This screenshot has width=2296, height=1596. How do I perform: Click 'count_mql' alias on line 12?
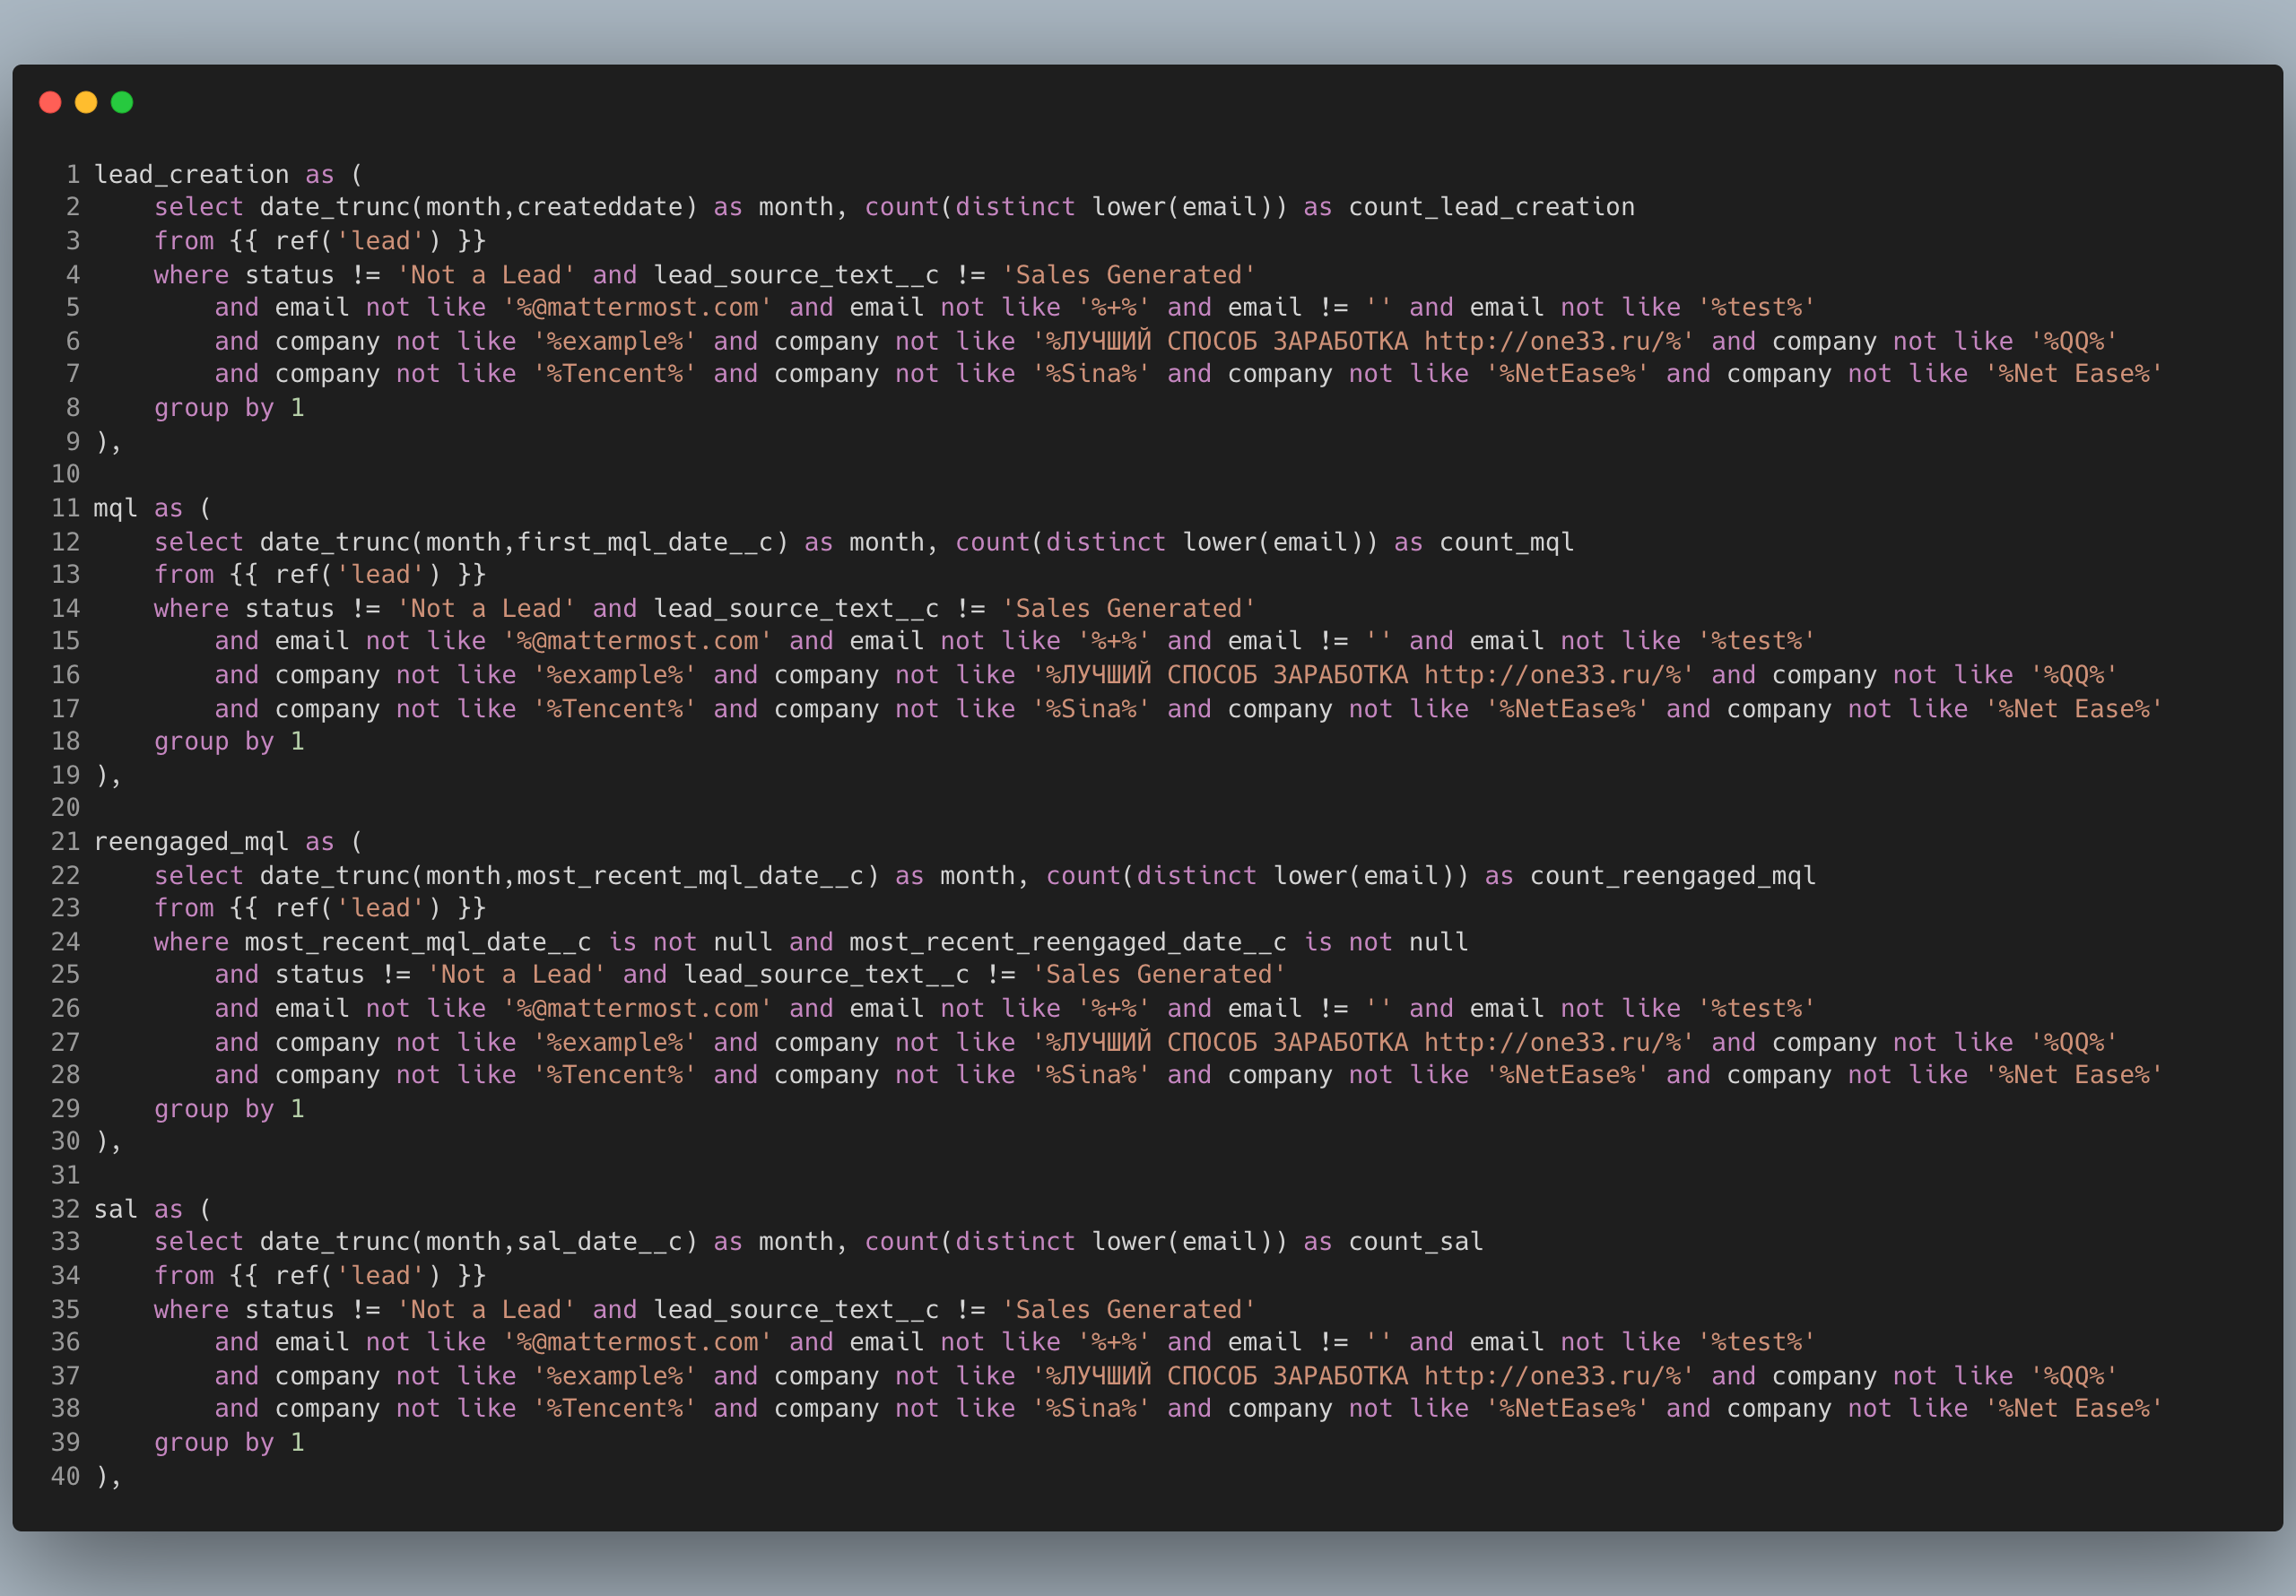click(x=1506, y=542)
